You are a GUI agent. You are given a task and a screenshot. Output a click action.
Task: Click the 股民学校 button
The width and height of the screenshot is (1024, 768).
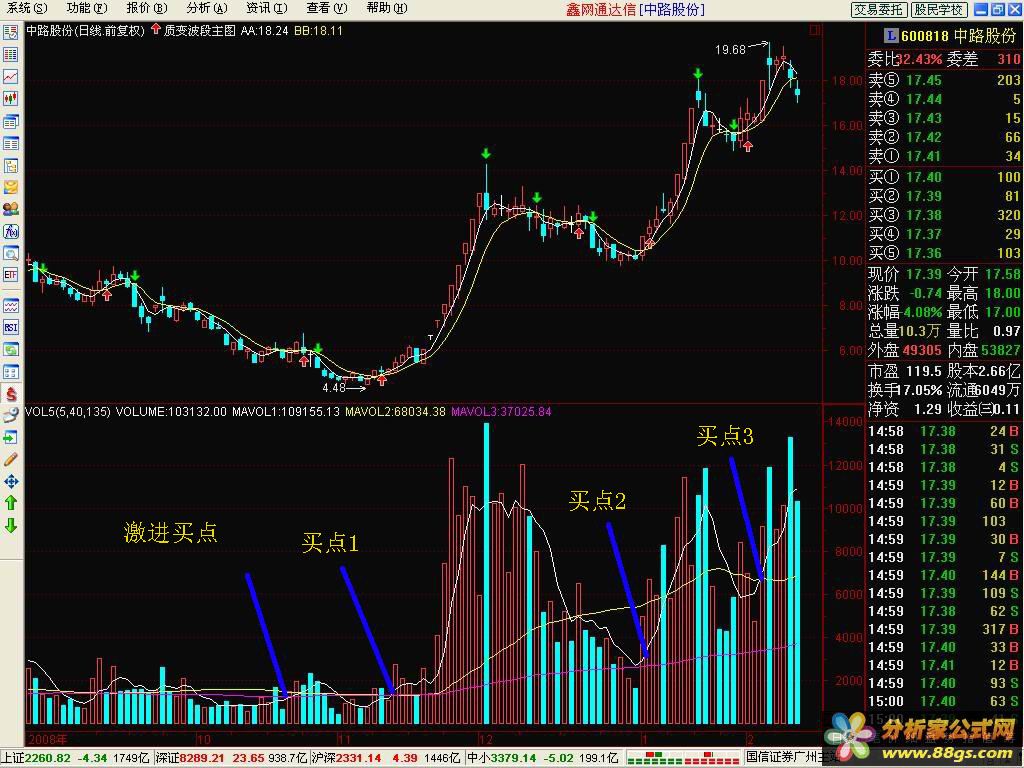938,9
